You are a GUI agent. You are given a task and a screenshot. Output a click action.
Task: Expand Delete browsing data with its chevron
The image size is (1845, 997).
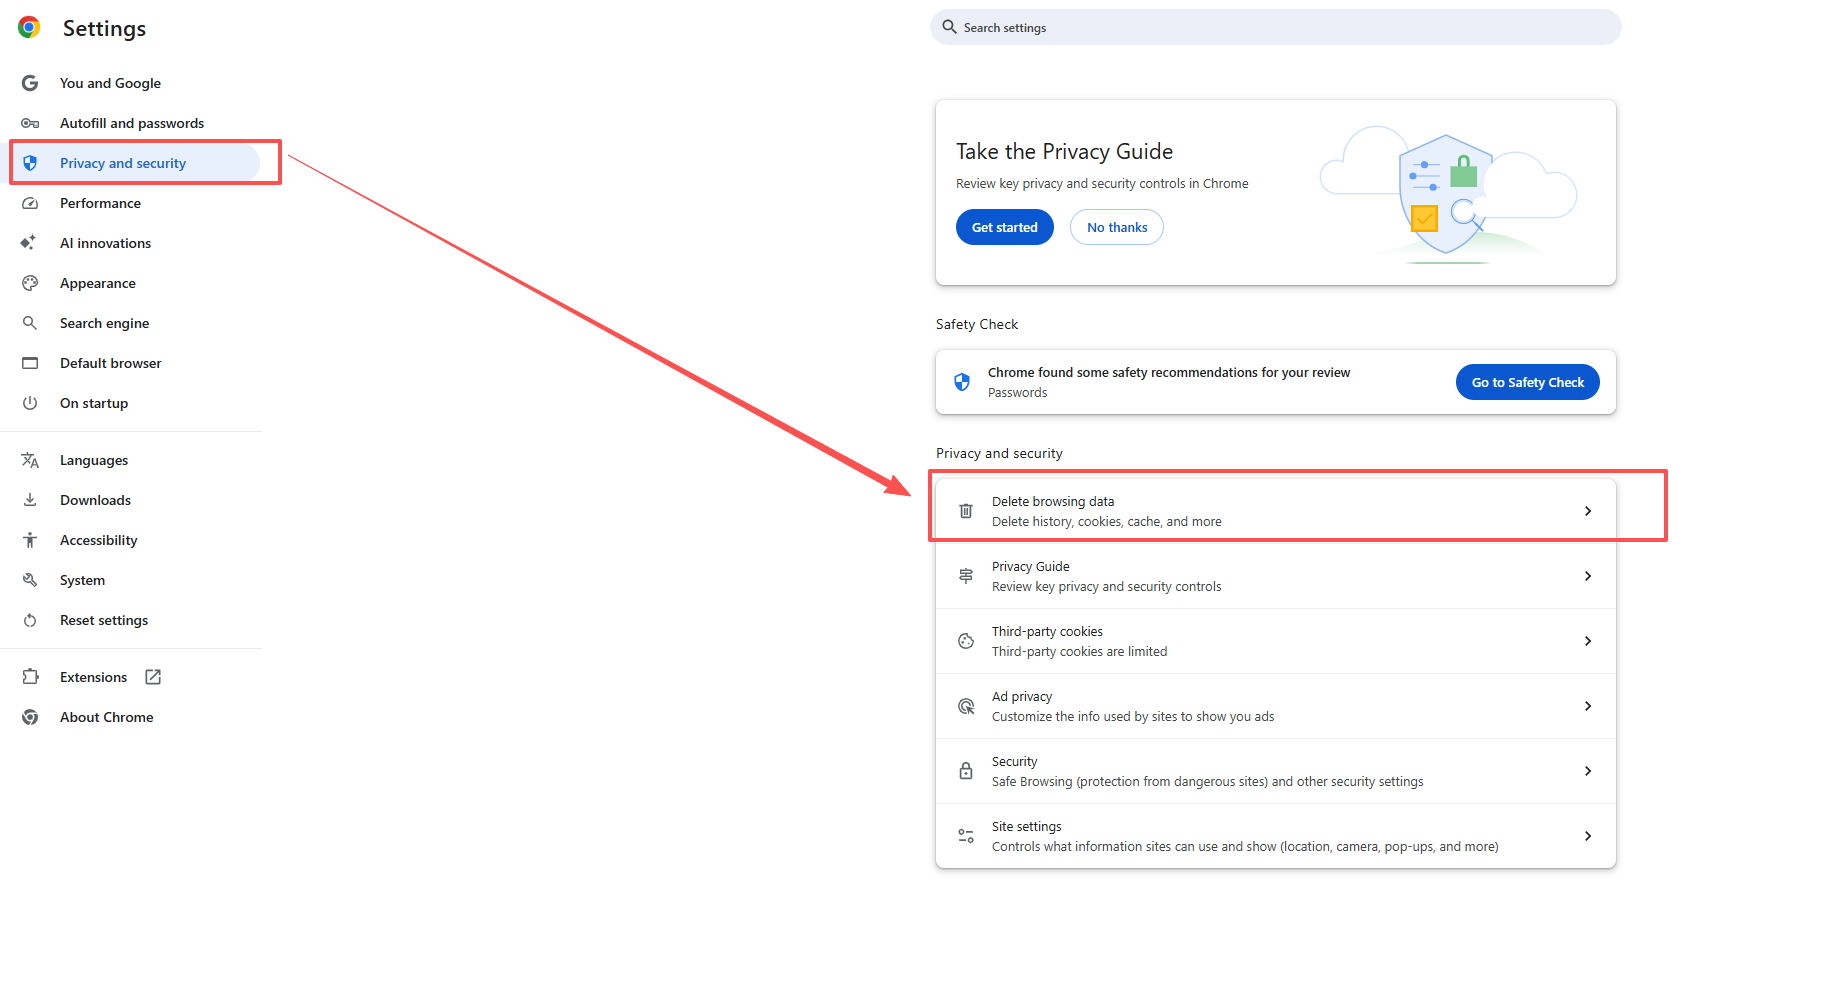click(1587, 511)
